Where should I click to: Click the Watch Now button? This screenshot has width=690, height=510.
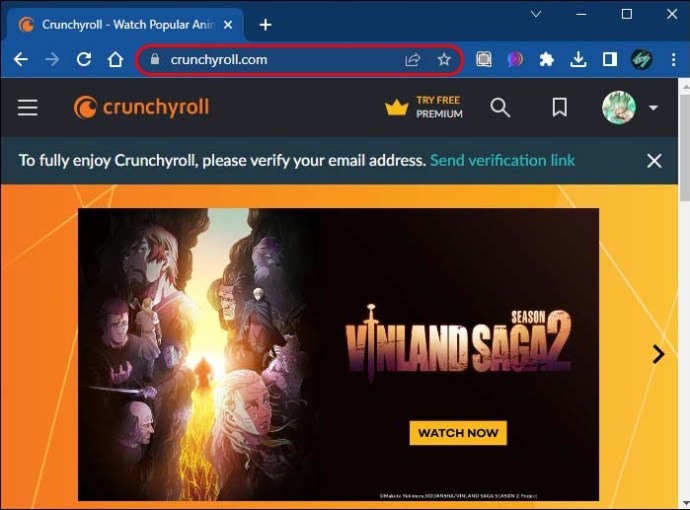pyautogui.click(x=458, y=433)
